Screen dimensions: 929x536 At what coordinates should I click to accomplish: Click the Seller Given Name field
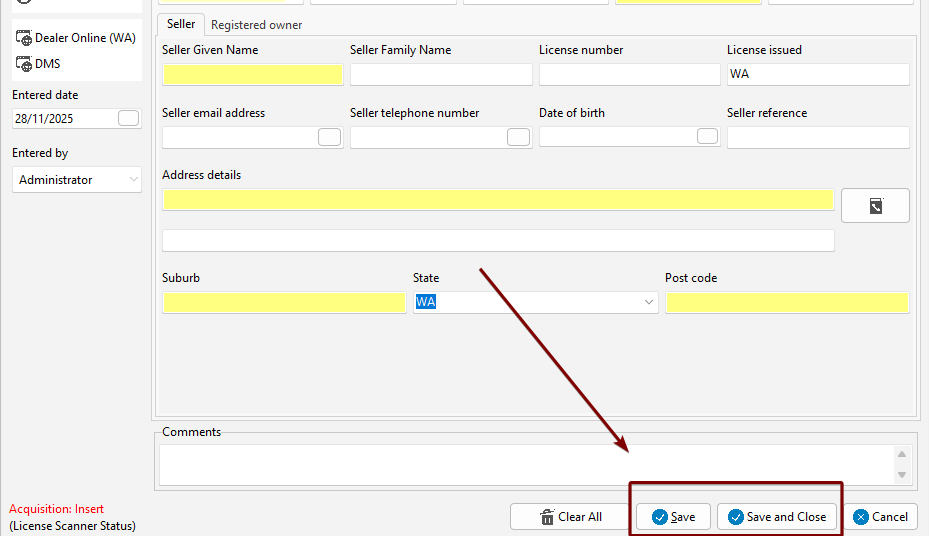[252, 75]
